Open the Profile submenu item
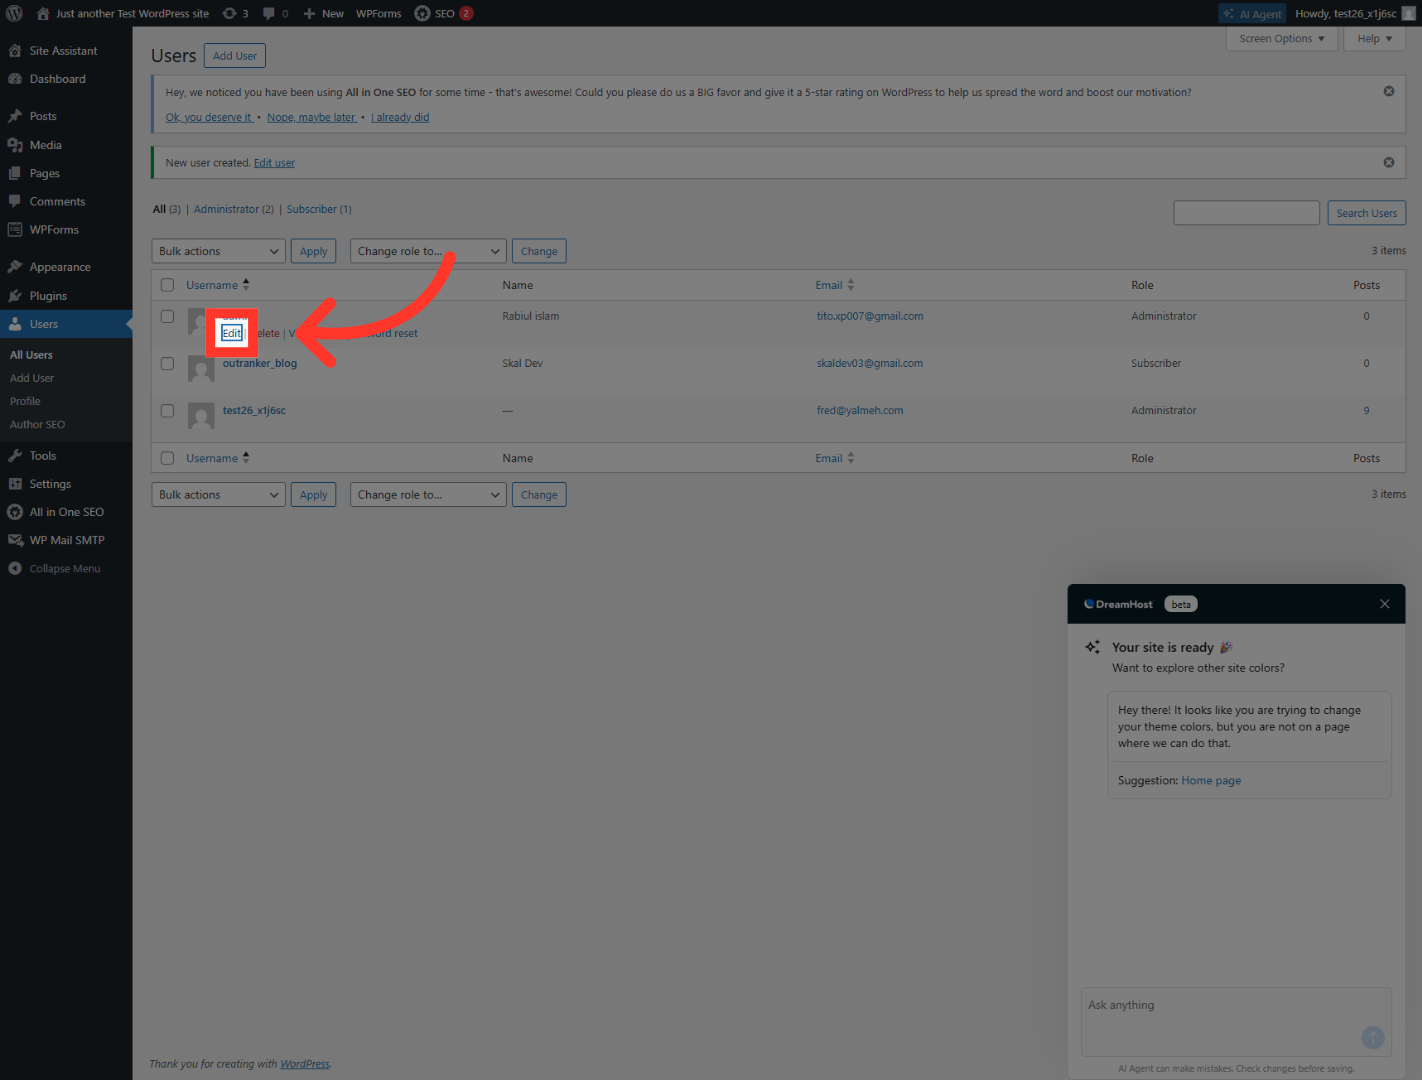 [25, 401]
